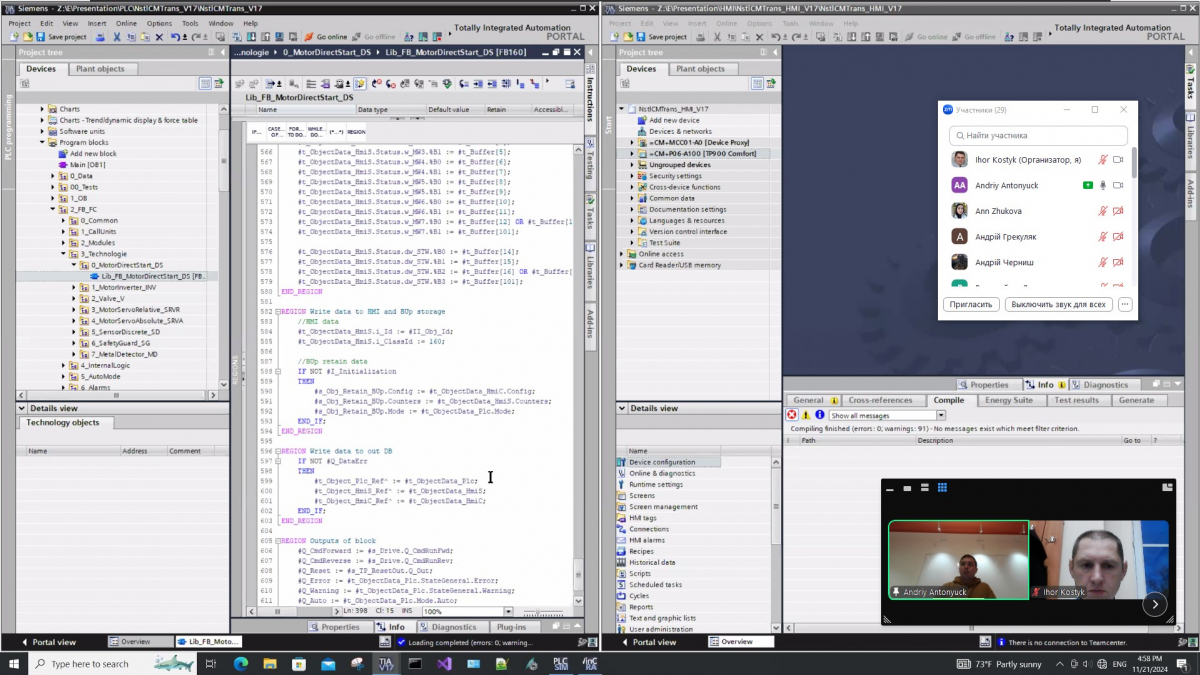Open the PLCSIM icon on the taskbar
1200x675 pixels.
[561, 663]
